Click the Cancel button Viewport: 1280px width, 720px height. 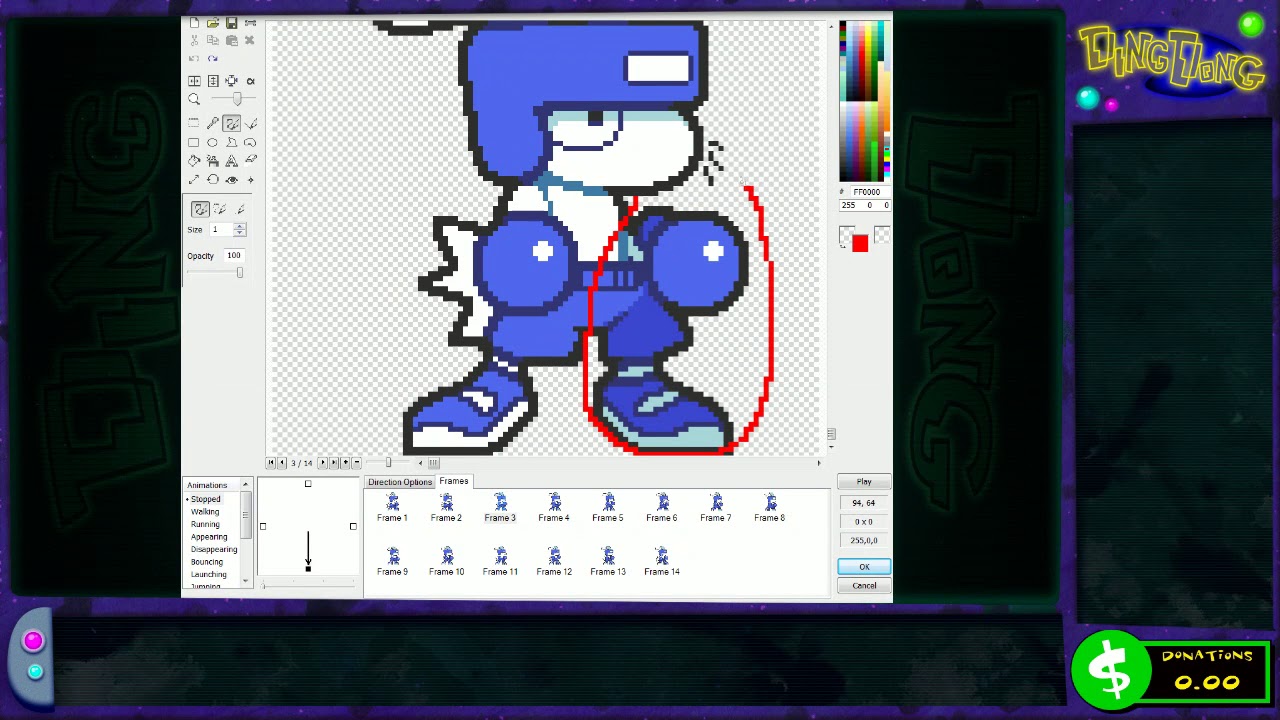[864, 586]
